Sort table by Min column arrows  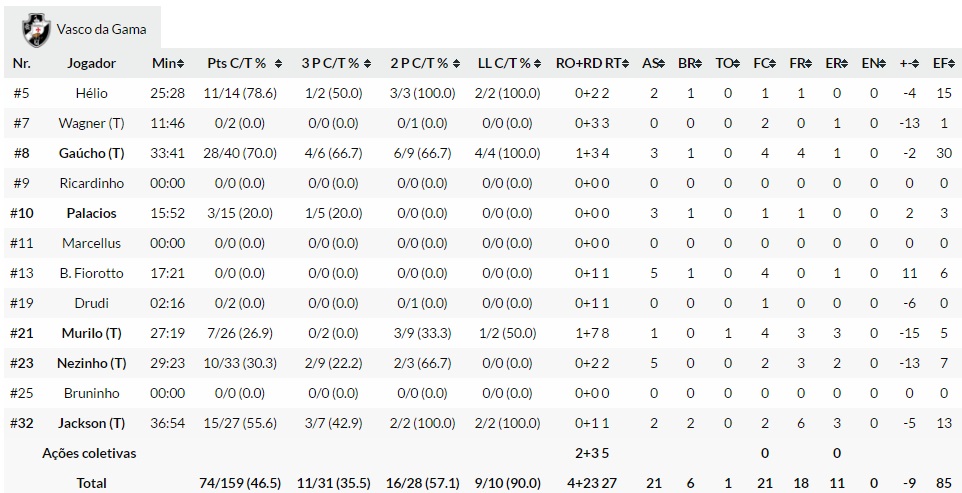[167, 63]
